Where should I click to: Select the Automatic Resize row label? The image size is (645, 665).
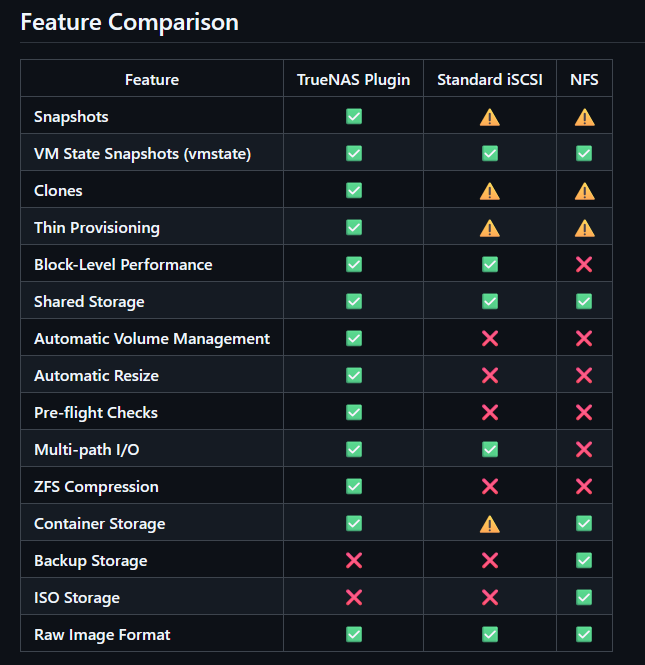(96, 375)
